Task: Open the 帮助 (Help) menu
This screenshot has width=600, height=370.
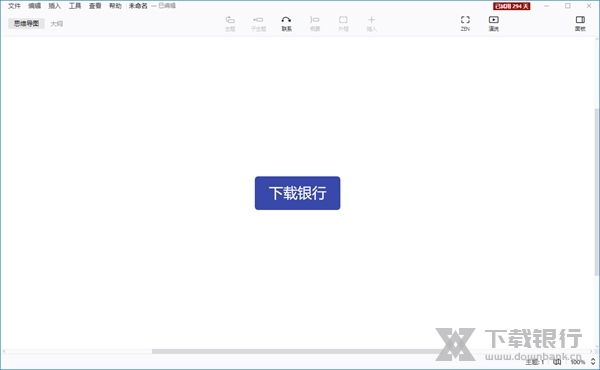Action: click(115, 6)
